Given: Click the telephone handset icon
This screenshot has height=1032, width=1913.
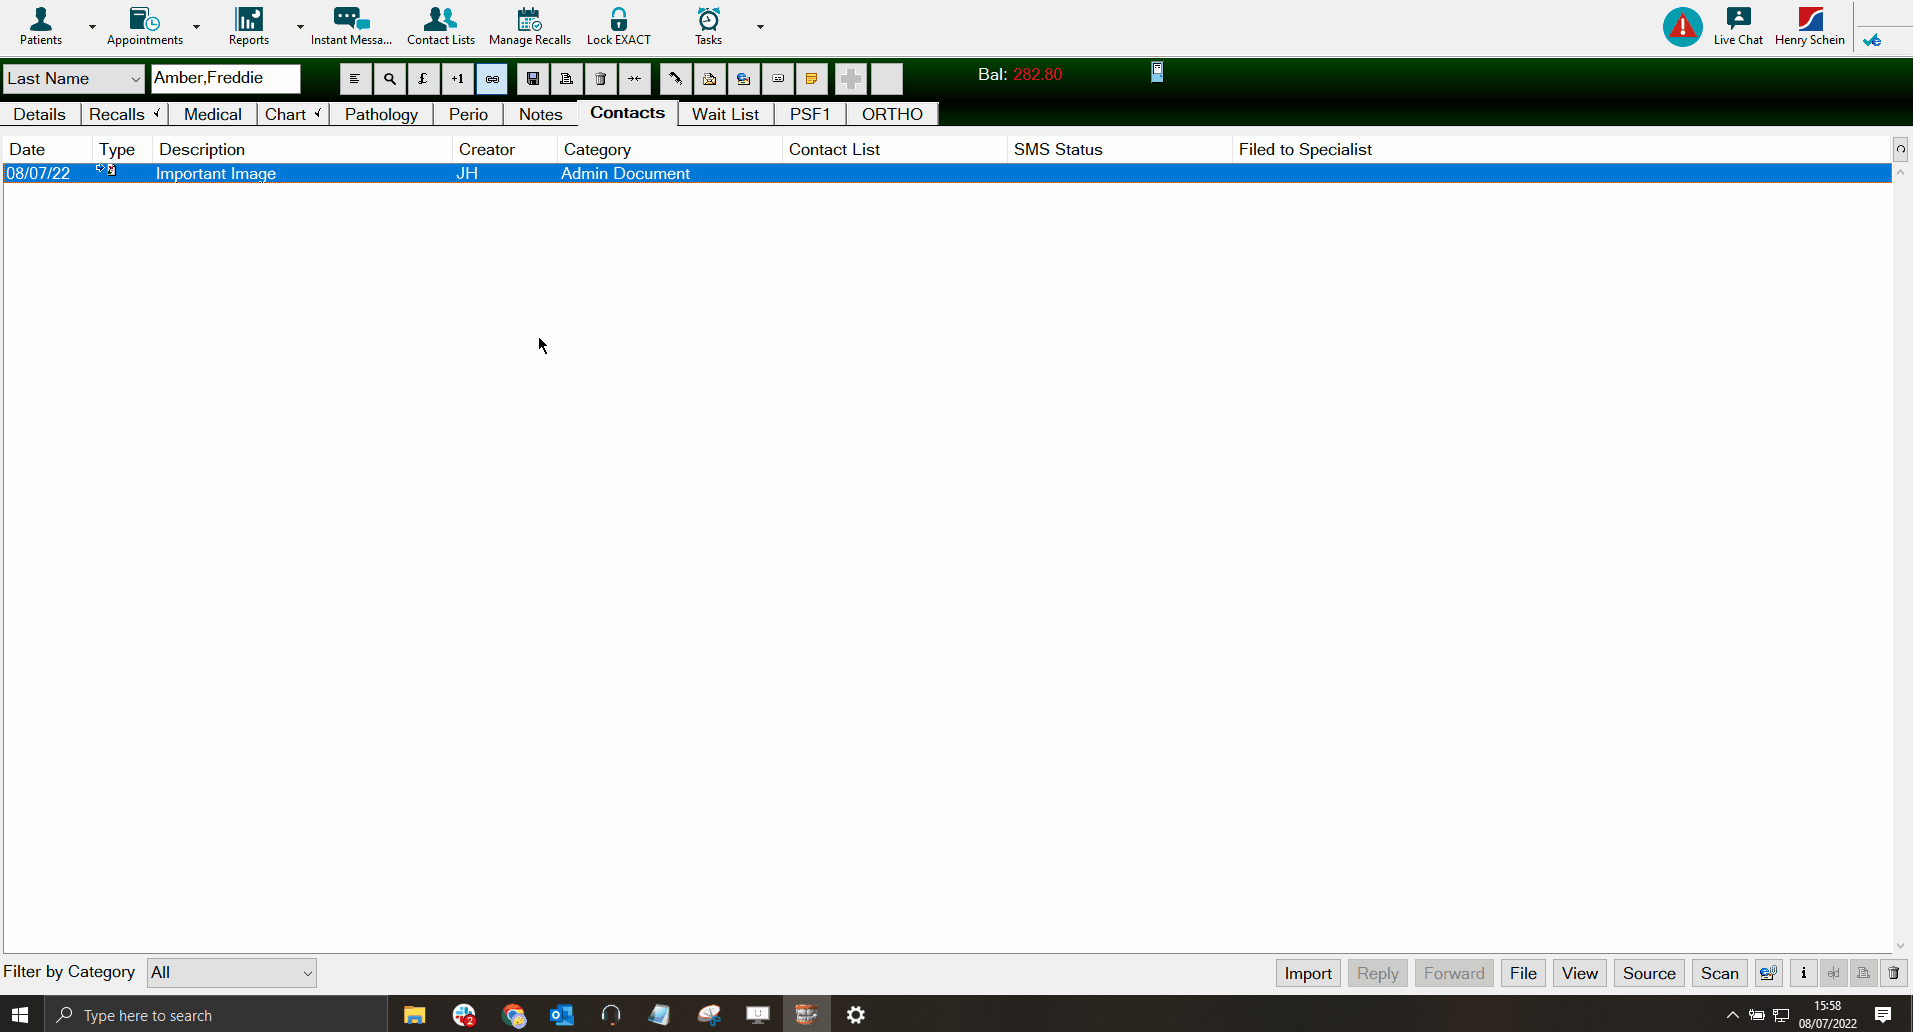Looking at the screenshot, I should [x=676, y=79].
